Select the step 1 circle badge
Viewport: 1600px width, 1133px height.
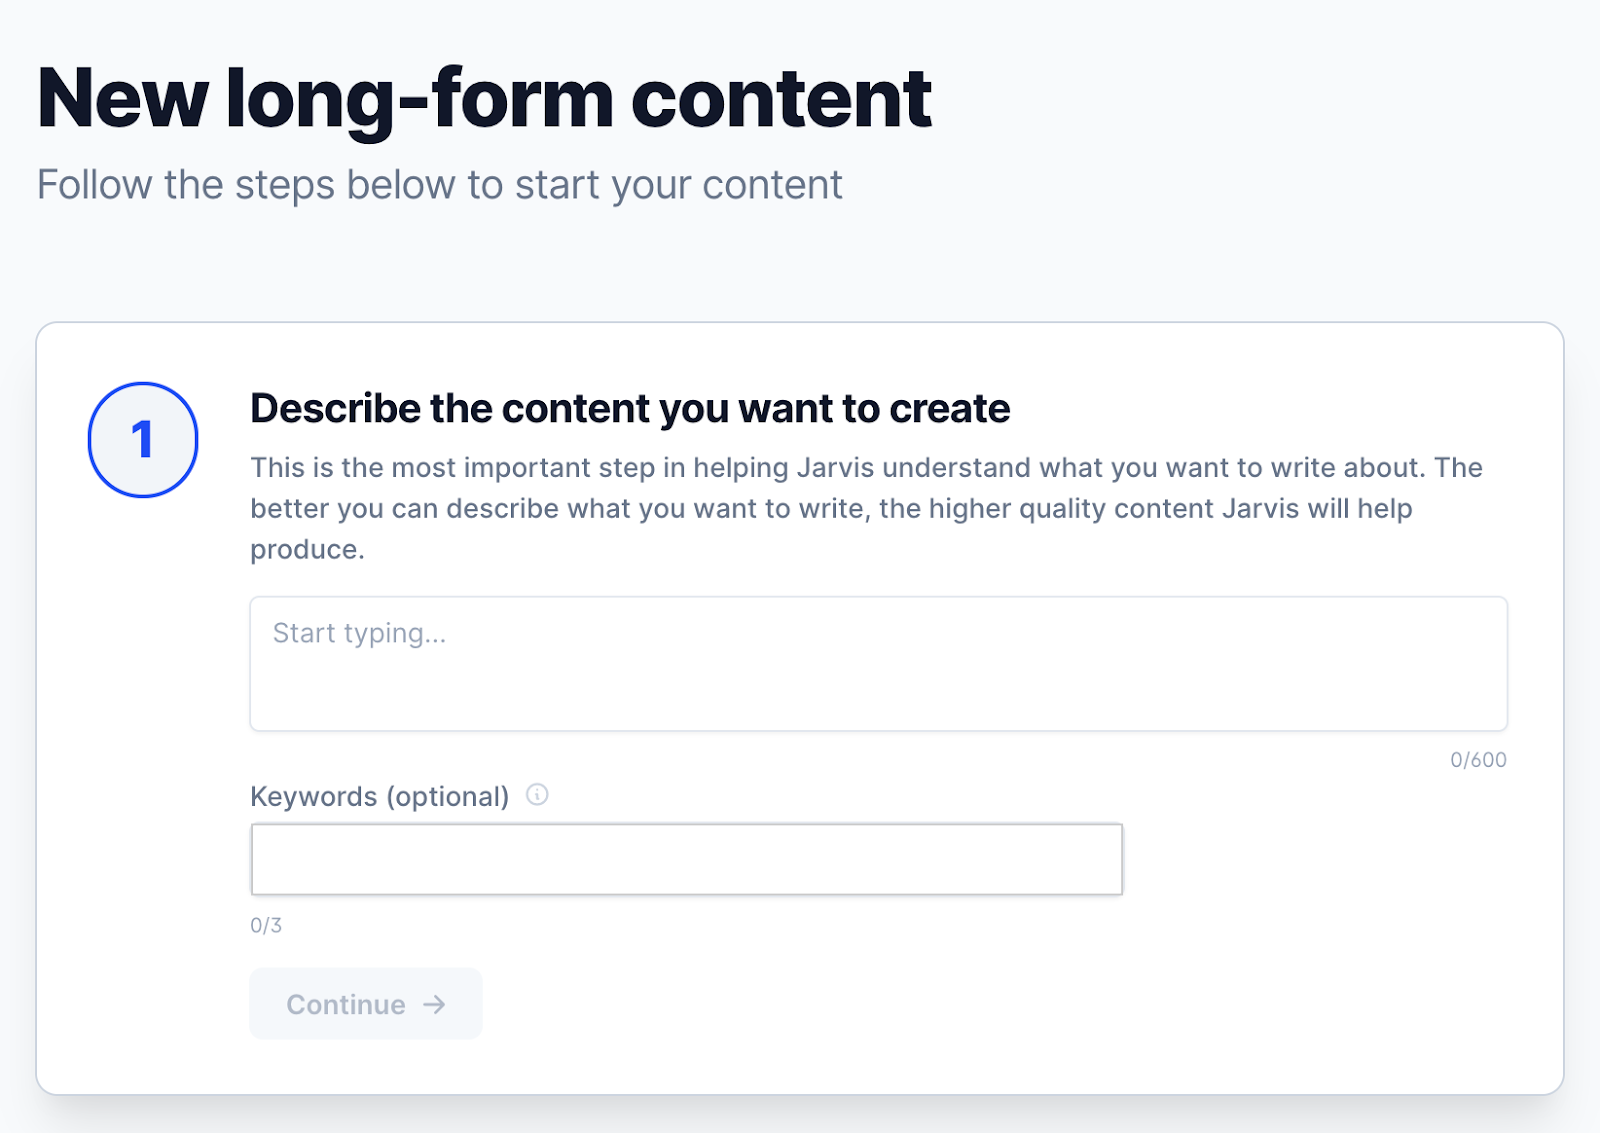click(x=143, y=440)
